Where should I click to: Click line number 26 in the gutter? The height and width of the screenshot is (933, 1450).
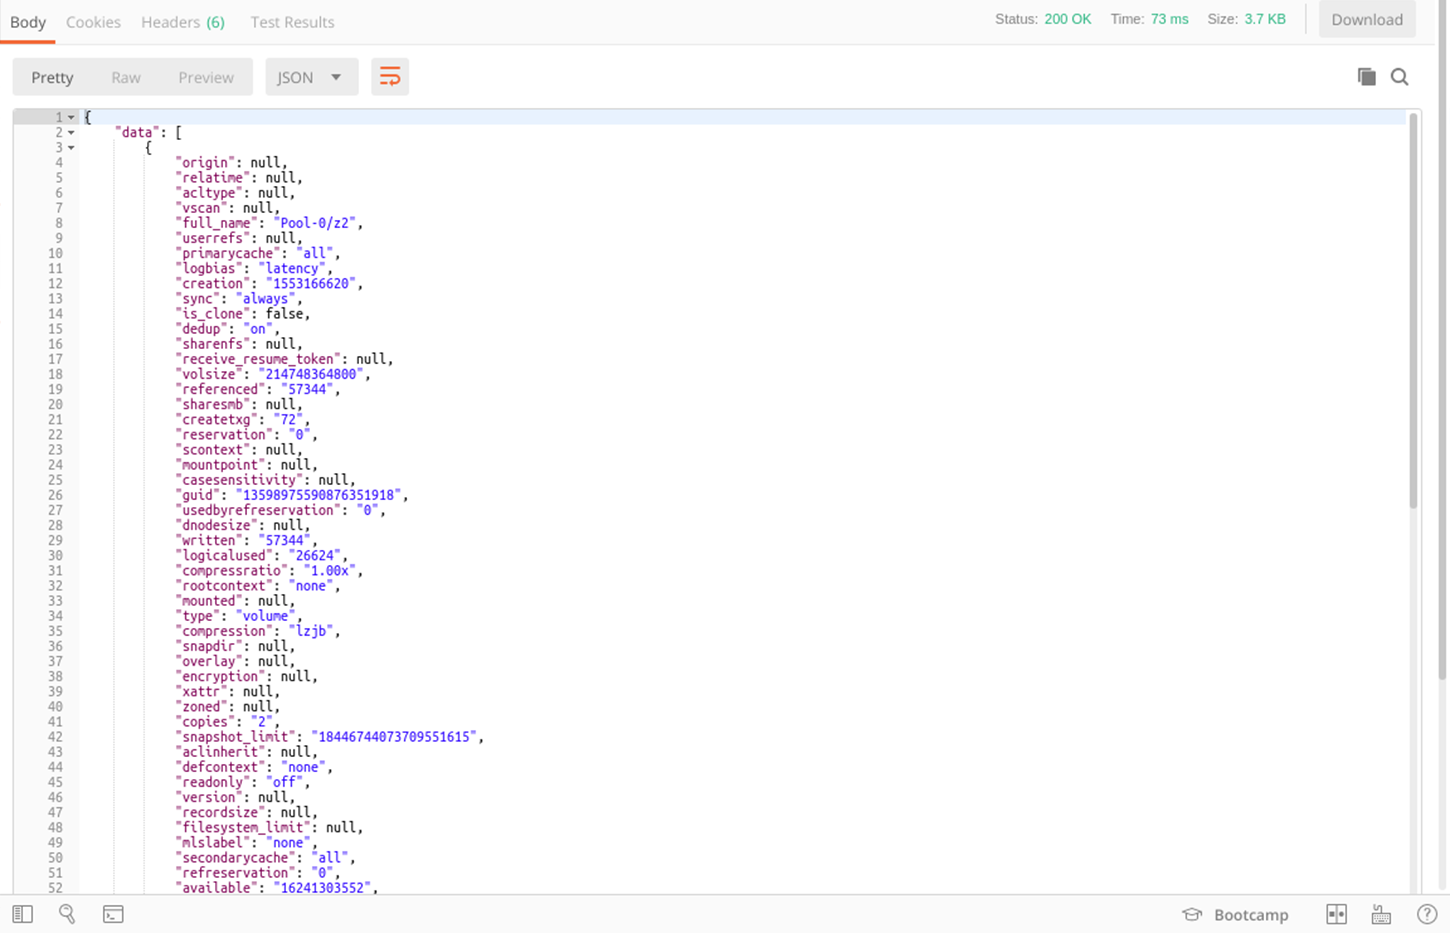[x=55, y=495]
